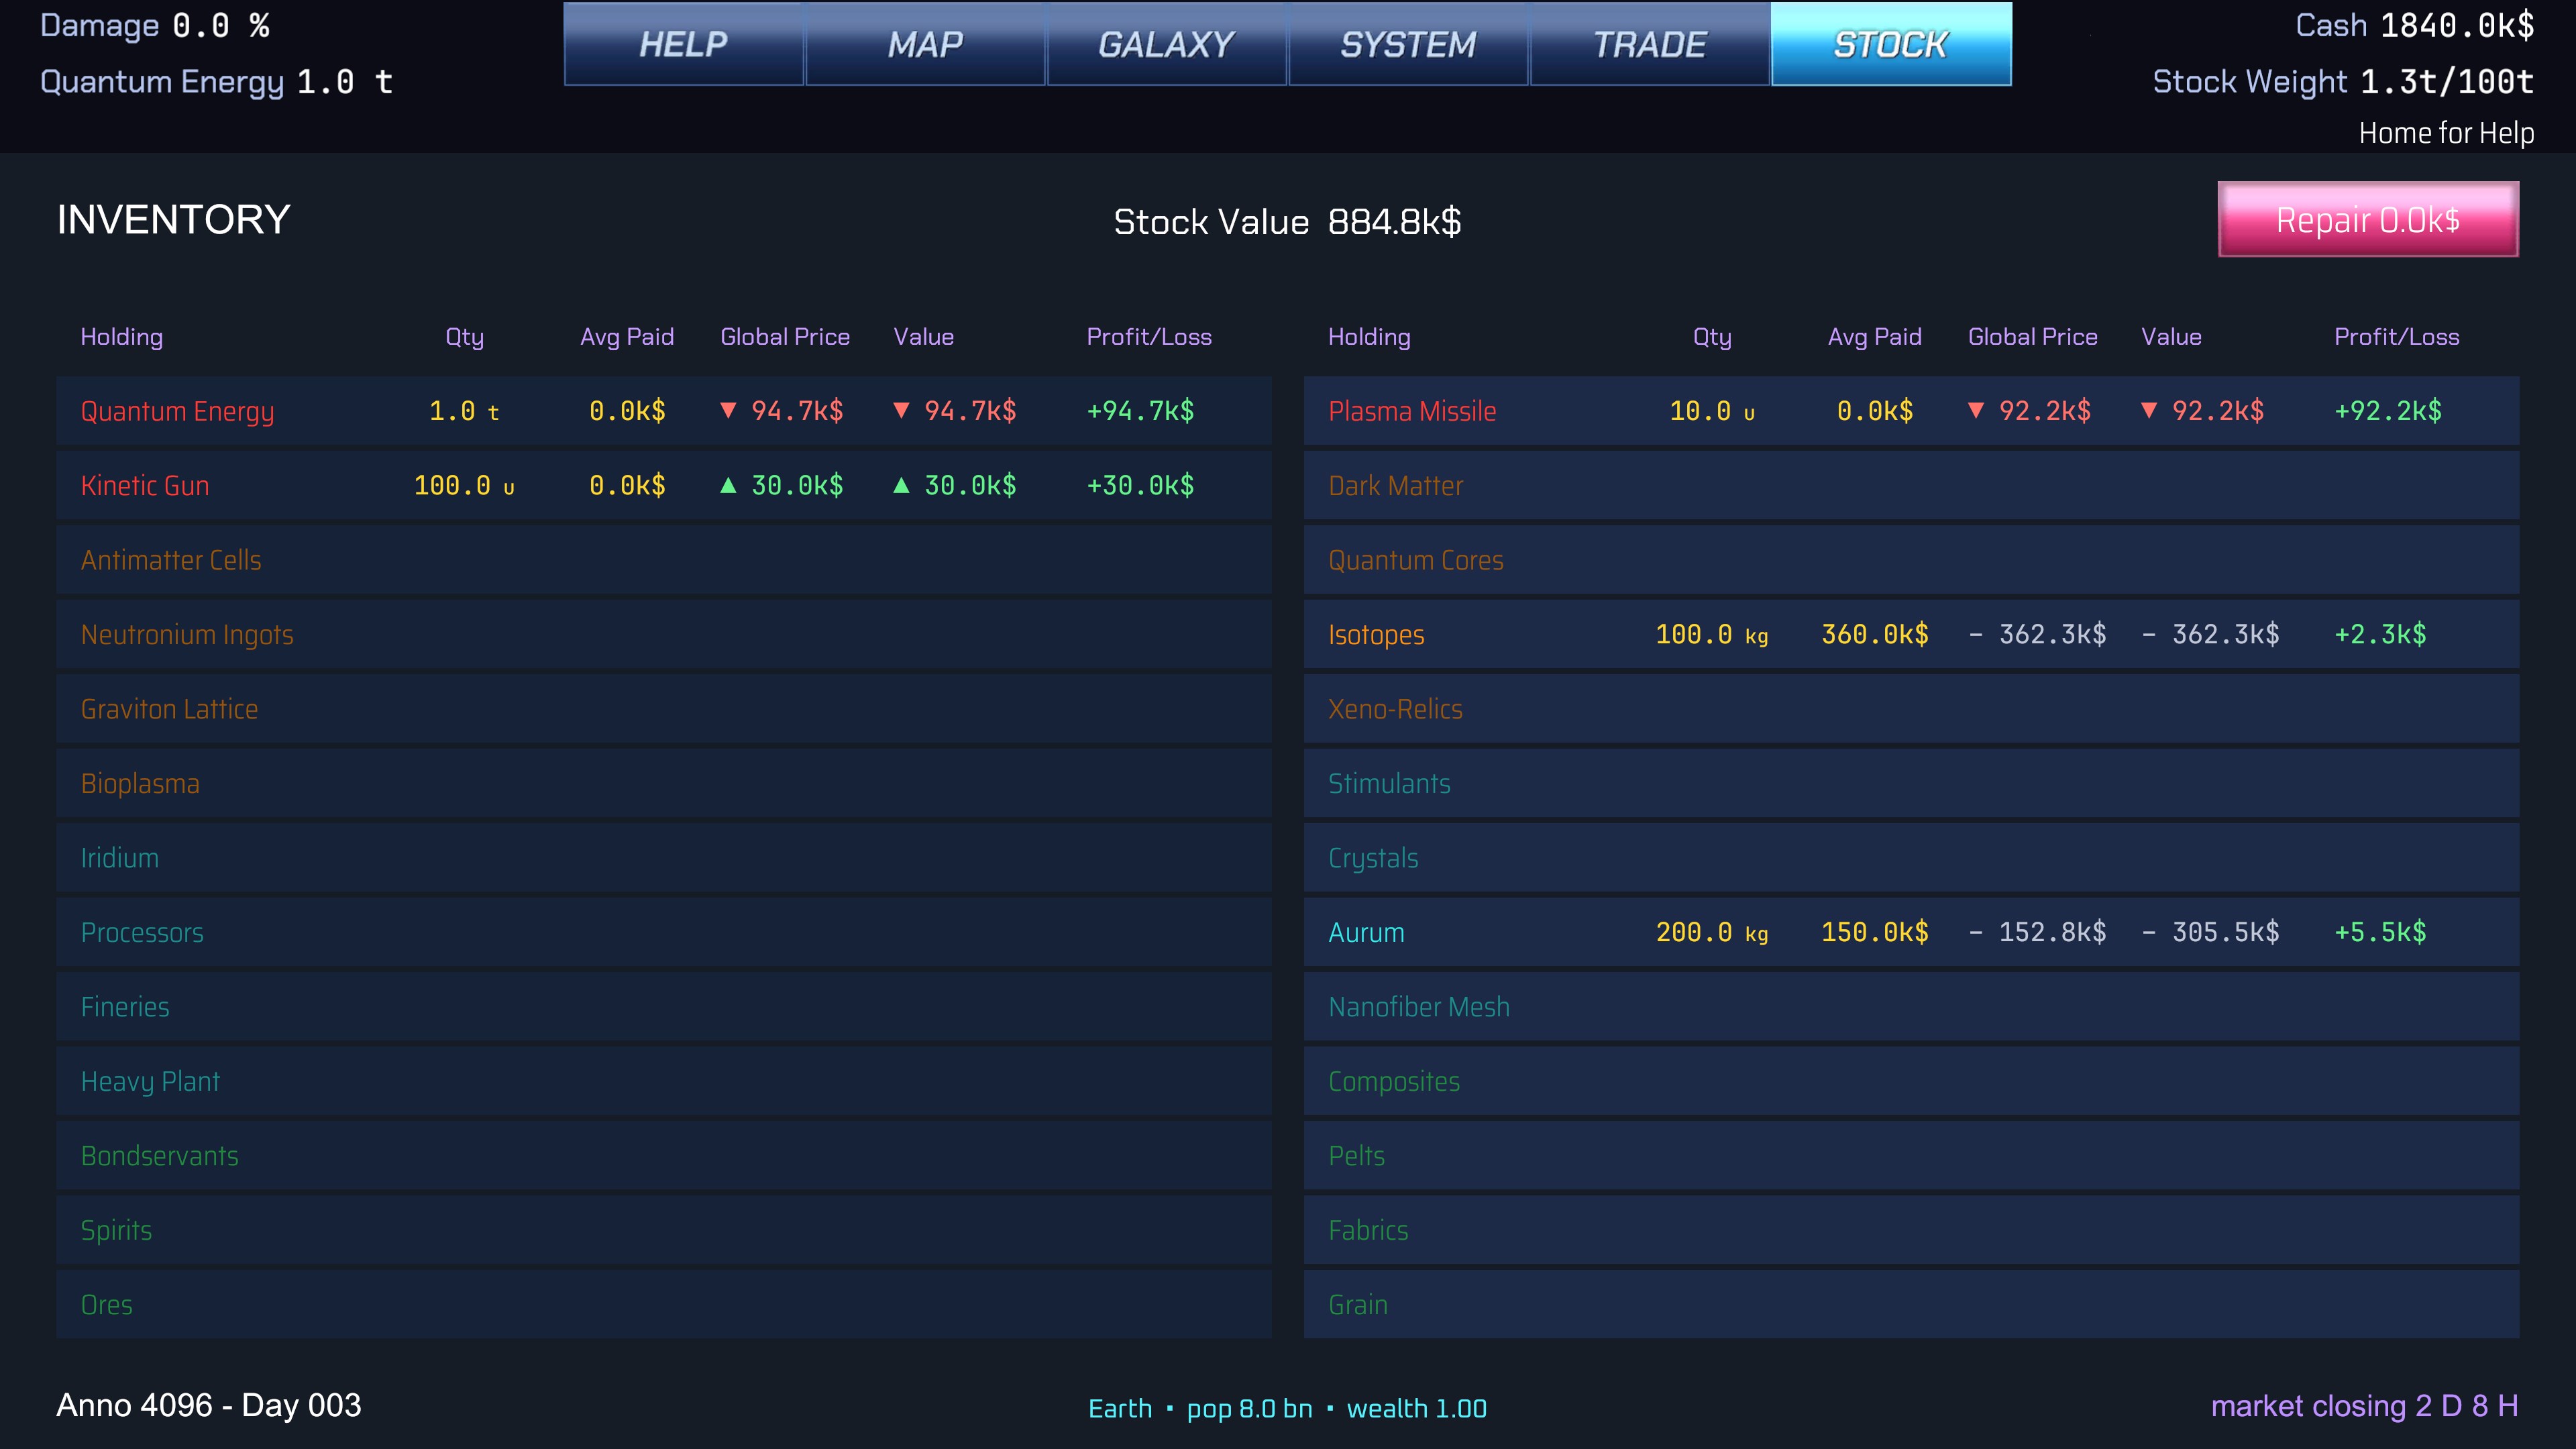Screen dimensions: 2576x1449
Task: Select the Fabrics row
Action: click(1911, 1230)
